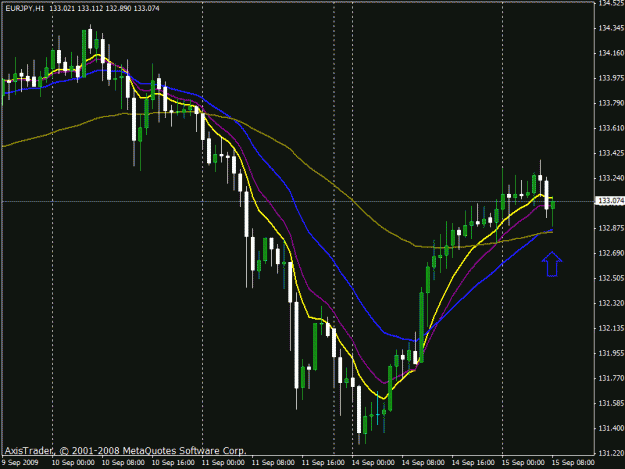This screenshot has width=625, height=469.
Task: Click price level 131.585 on the scale
Action: pos(611,403)
